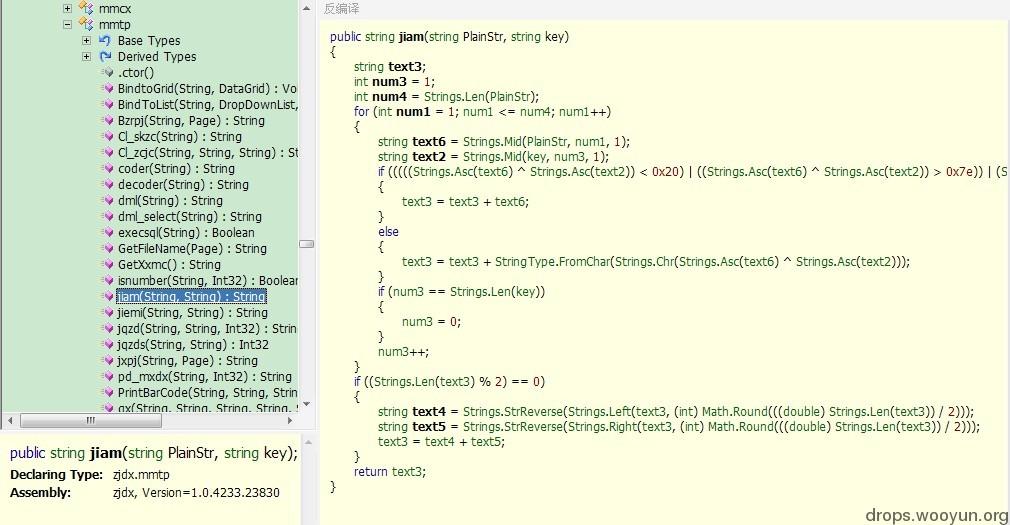Click the Base Types arrow icon
This screenshot has width=1010, height=525.
[x=104, y=41]
